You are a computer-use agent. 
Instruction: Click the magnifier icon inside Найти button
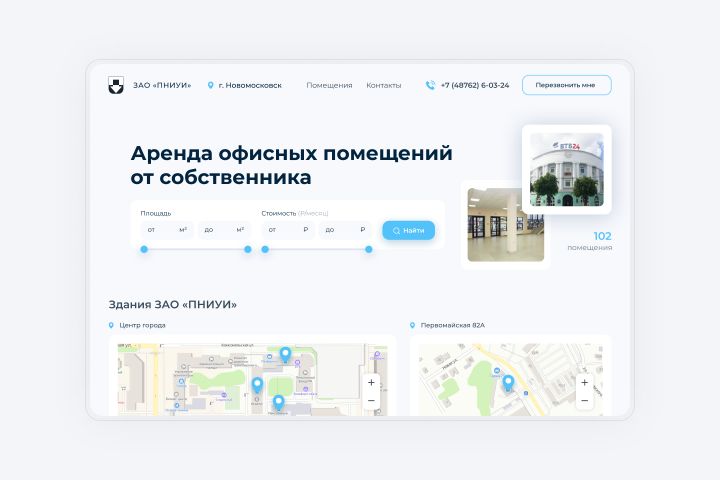396,231
